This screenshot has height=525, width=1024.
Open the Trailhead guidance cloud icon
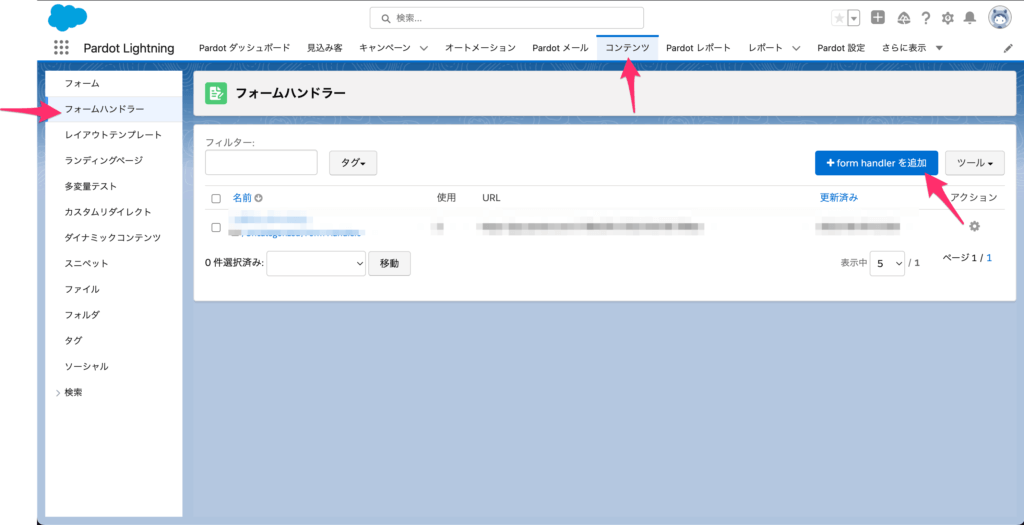tap(904, 18)
